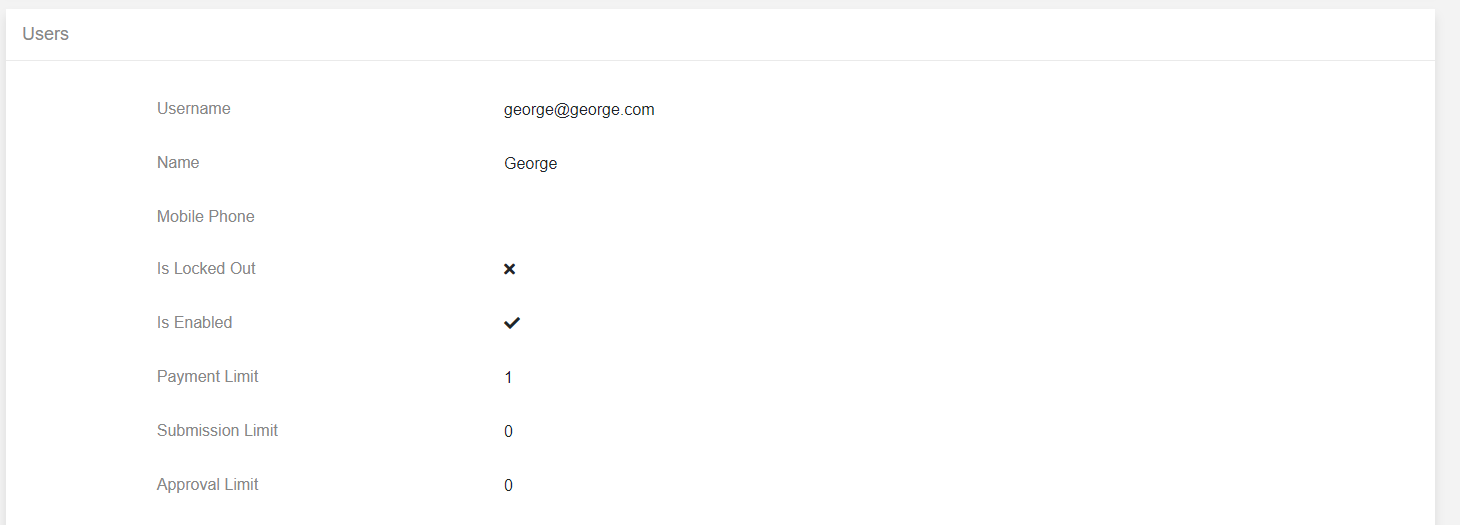This screenshot has width=1460, height=525.
Task: Click the Is Enabled label
Action: click(194, 322)
